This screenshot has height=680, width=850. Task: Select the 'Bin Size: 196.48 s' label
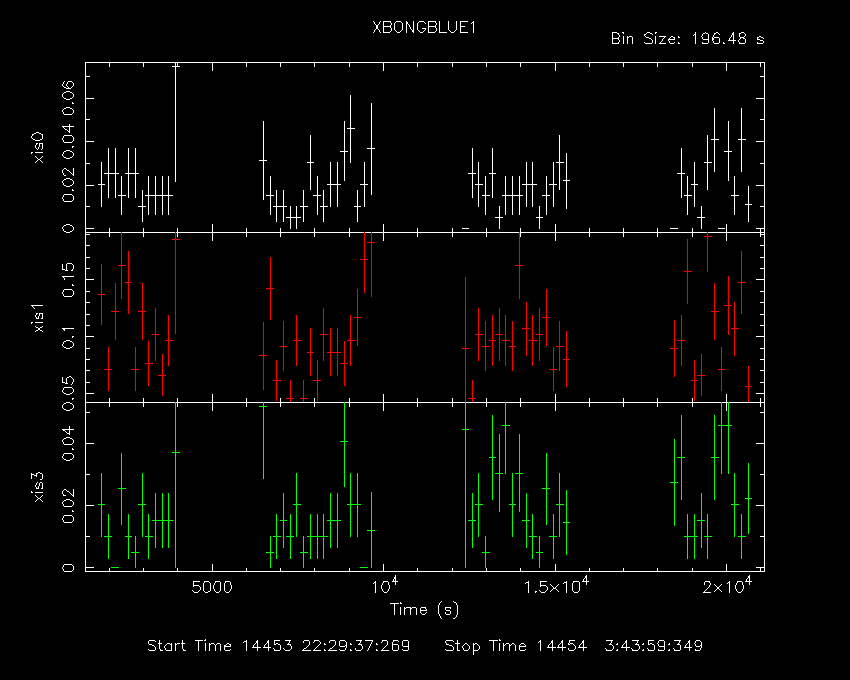[687, 39]
